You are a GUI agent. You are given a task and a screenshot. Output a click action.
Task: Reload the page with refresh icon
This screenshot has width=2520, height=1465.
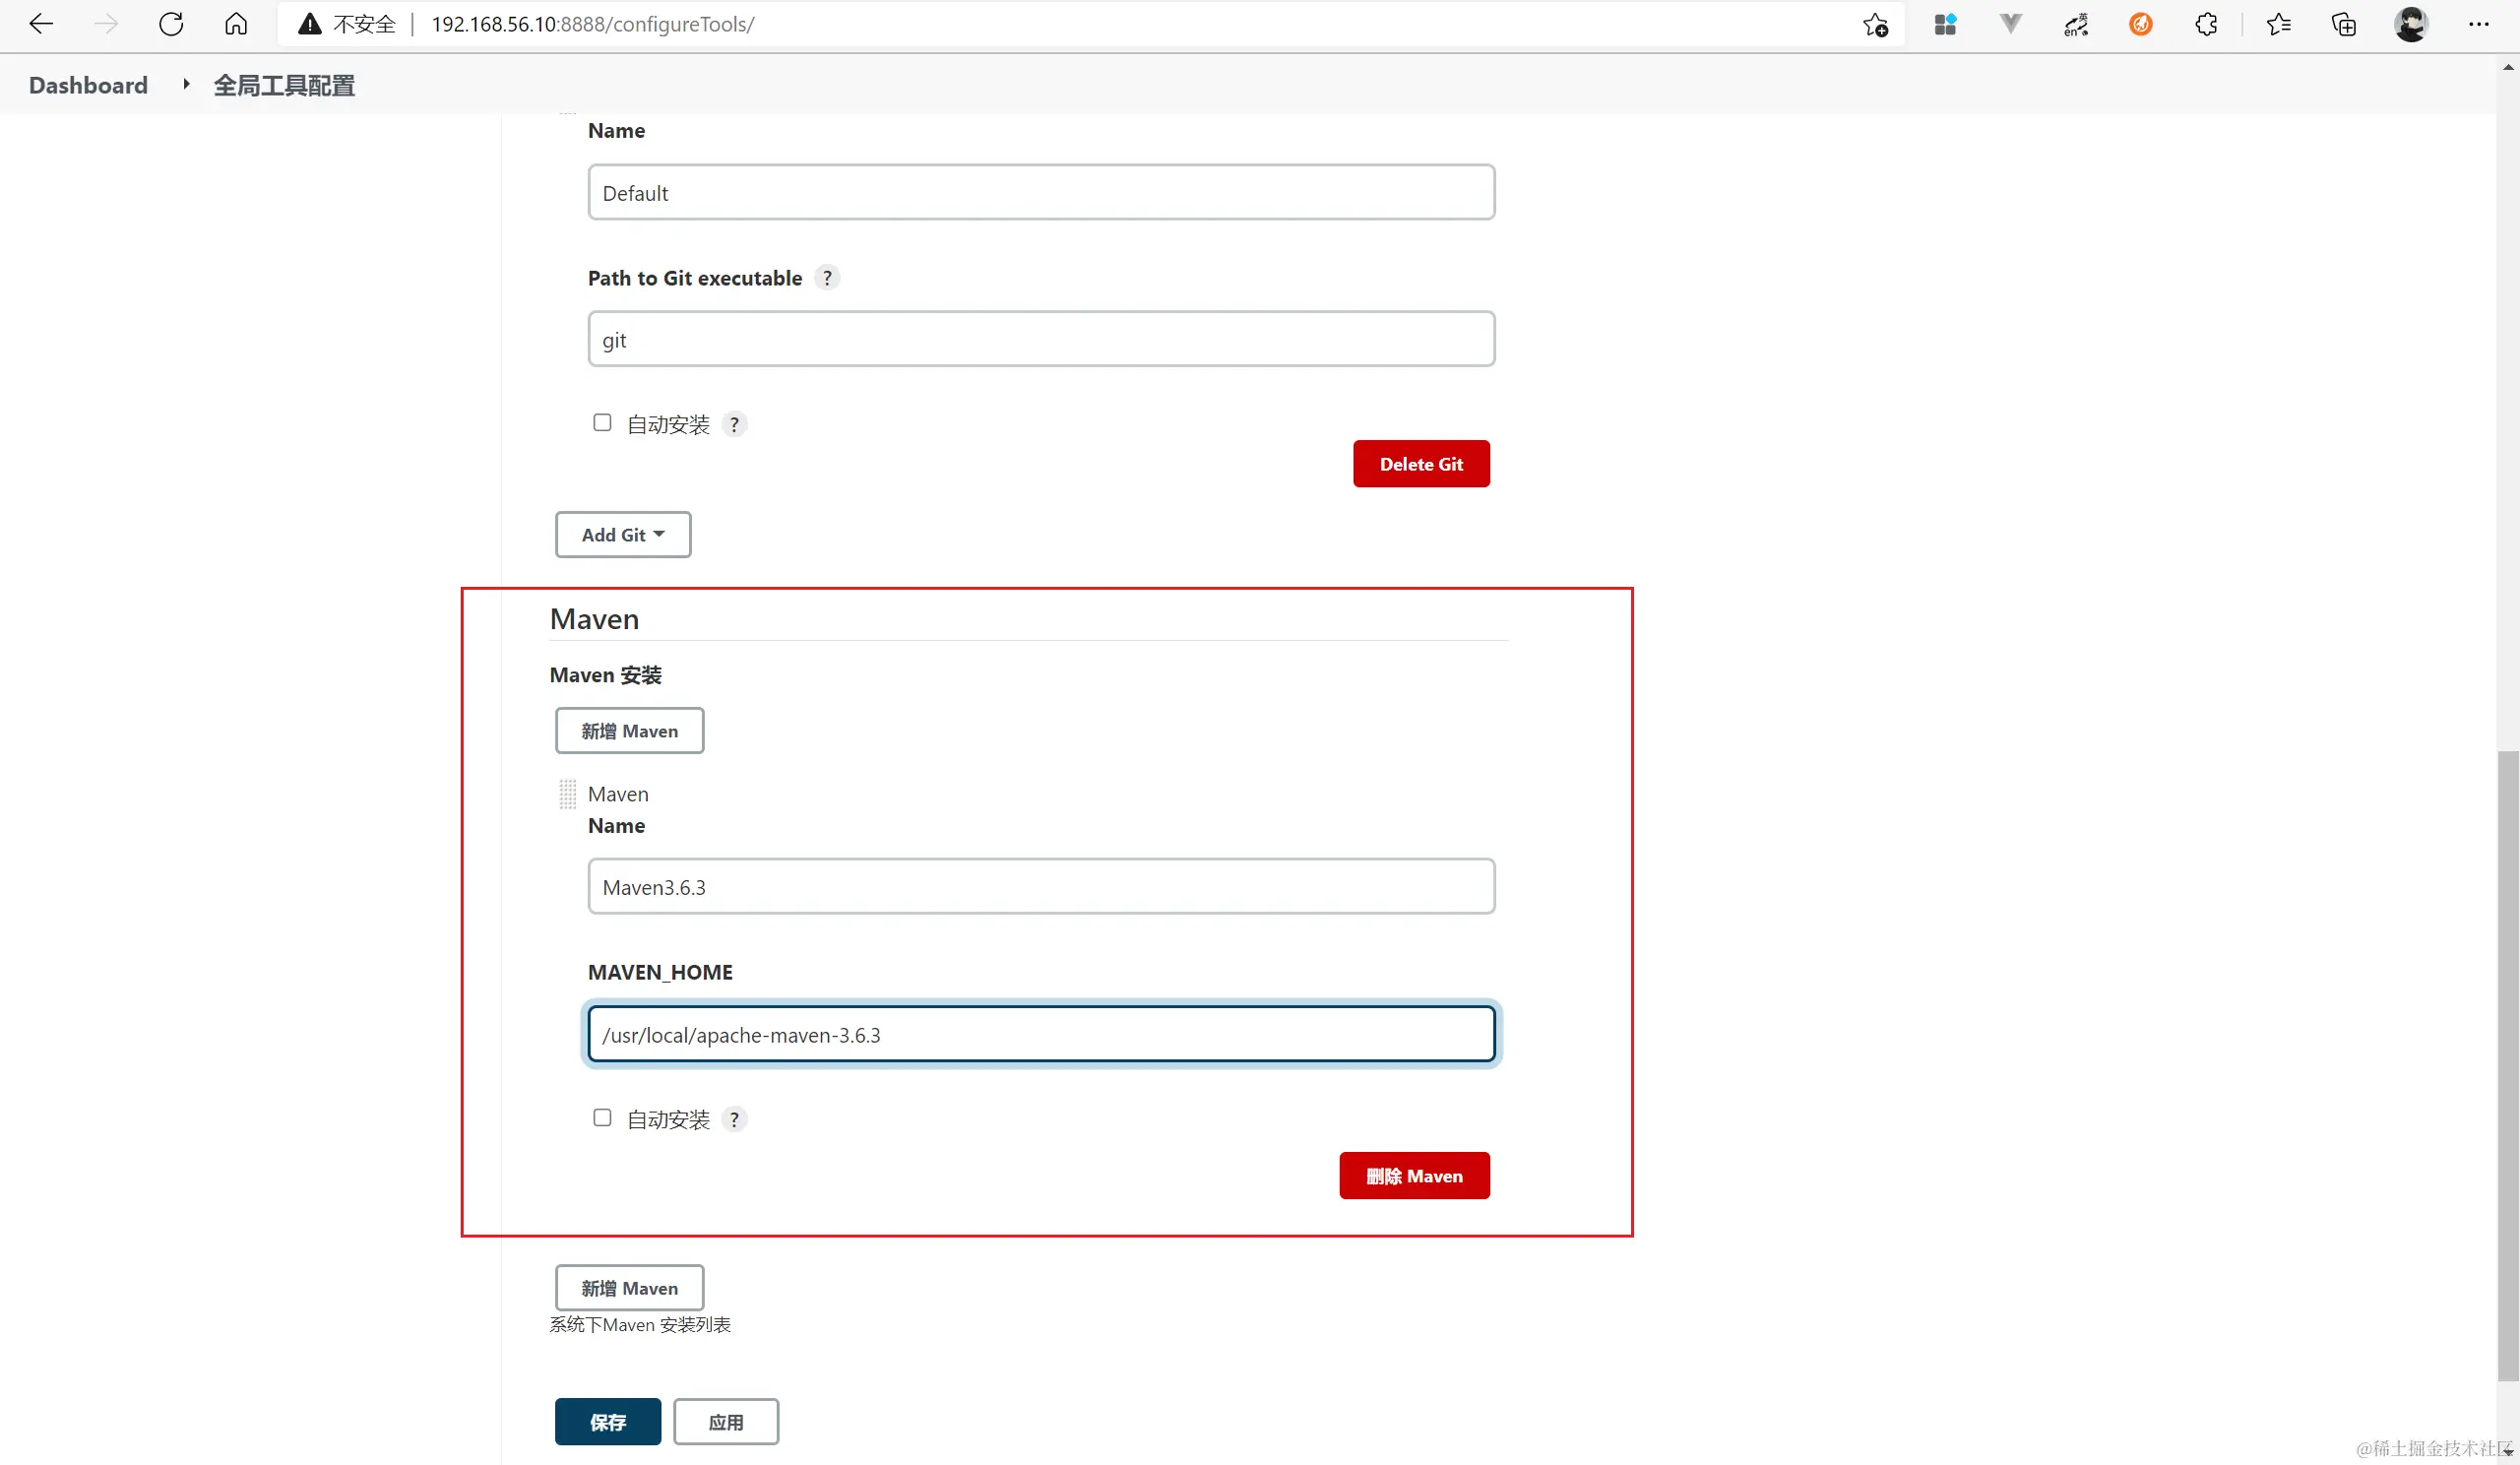coord(171,24)
